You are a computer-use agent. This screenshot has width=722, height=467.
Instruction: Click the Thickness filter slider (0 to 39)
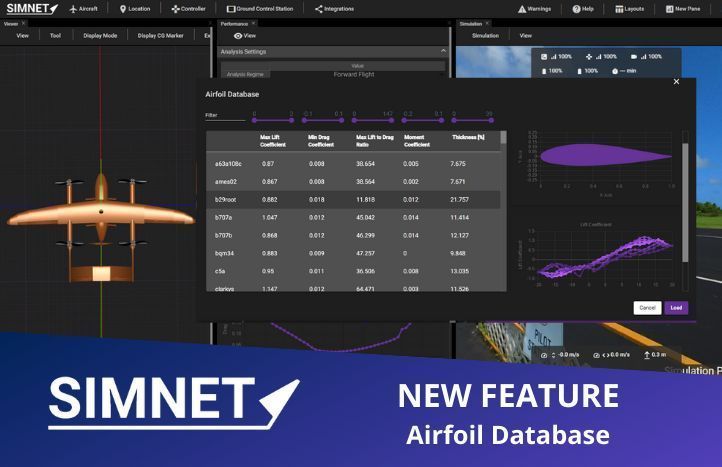[x=472, y=120]
